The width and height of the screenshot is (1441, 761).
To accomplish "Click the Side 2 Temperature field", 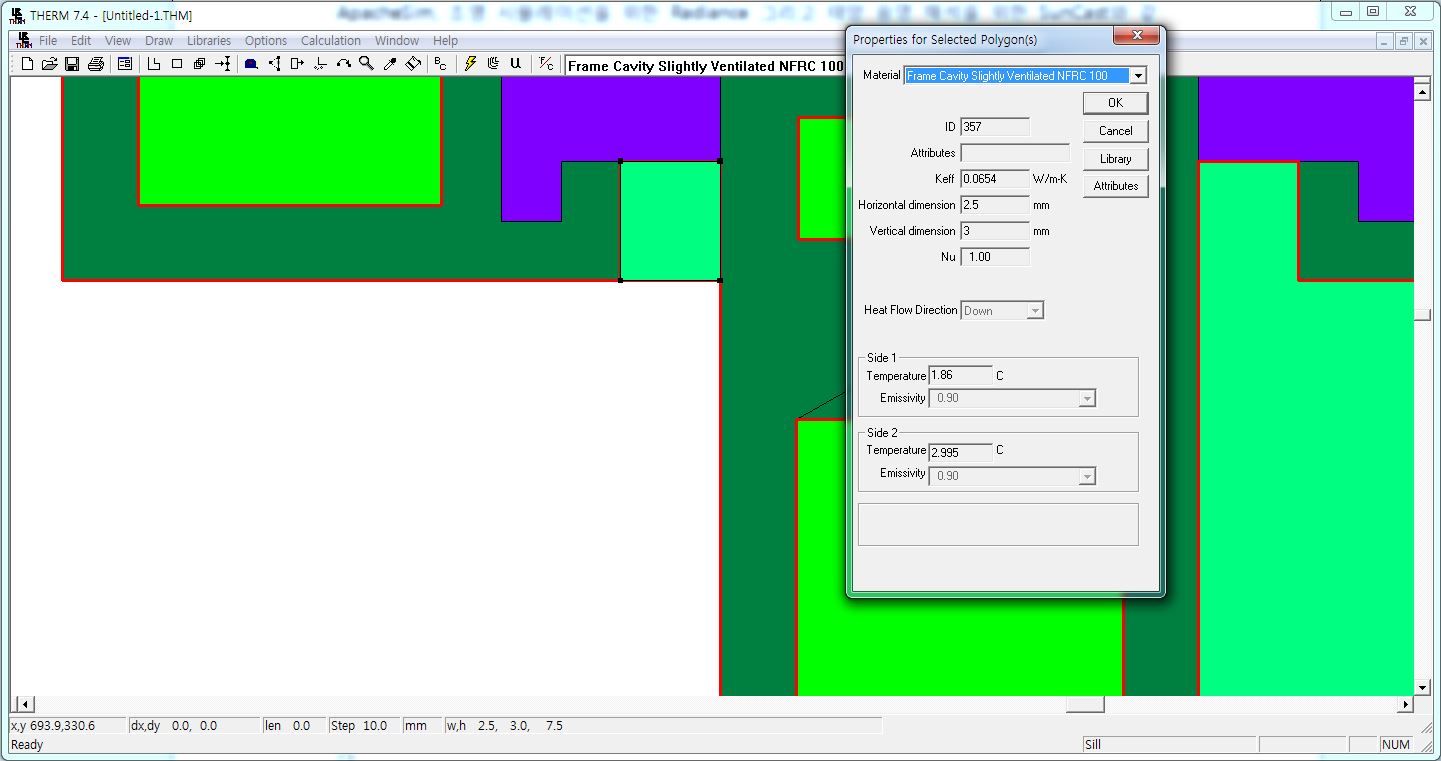I will pyautogui.click(x=960, y=452).
